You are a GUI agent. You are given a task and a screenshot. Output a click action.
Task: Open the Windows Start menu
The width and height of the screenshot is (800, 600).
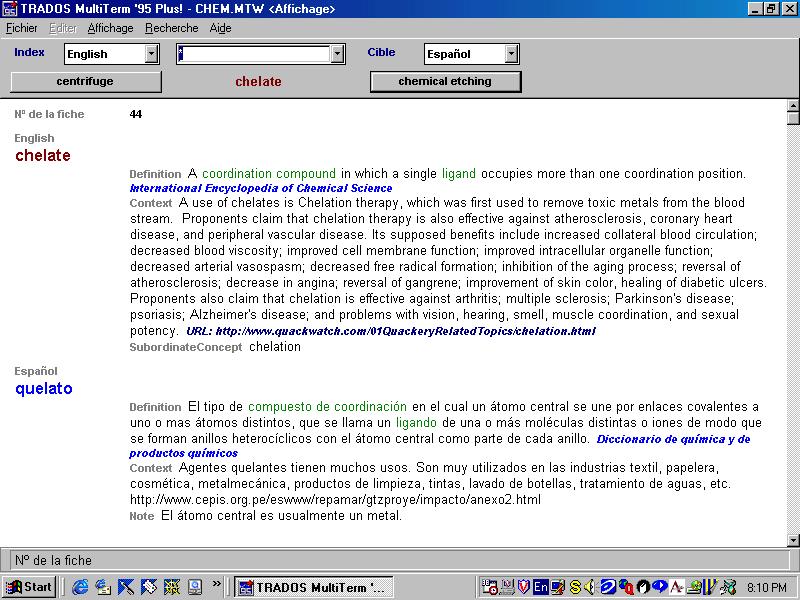point(29,587)
